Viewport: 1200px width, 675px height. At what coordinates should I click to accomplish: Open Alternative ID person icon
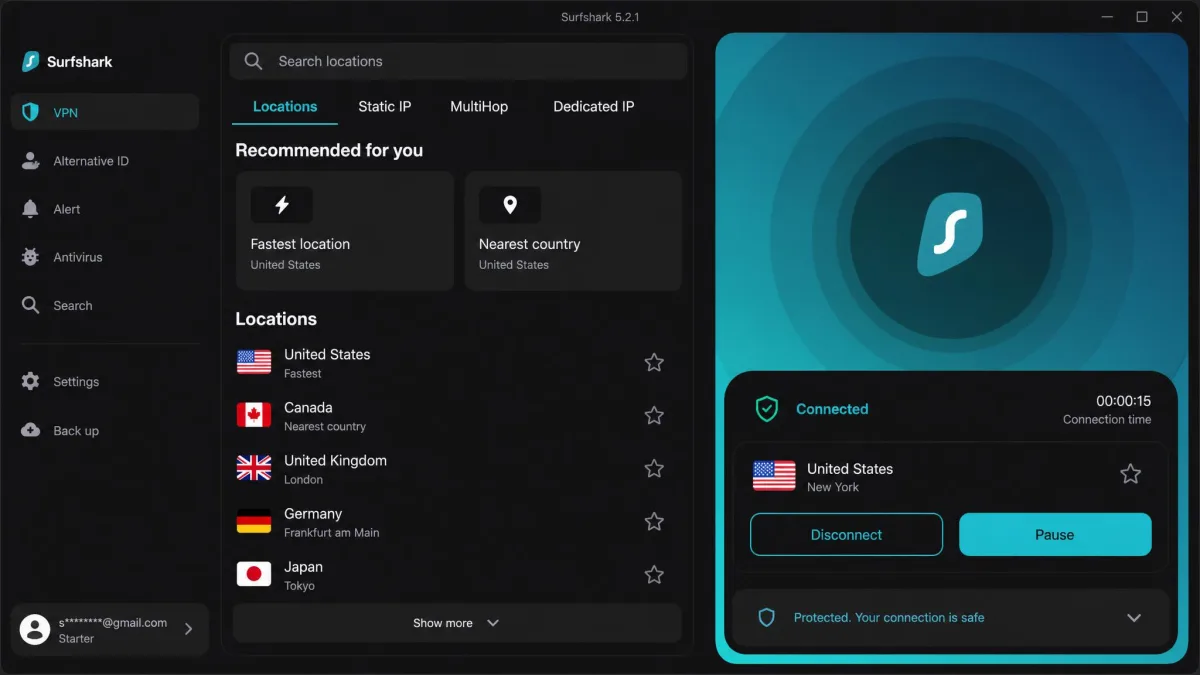[x=31, y=160]
